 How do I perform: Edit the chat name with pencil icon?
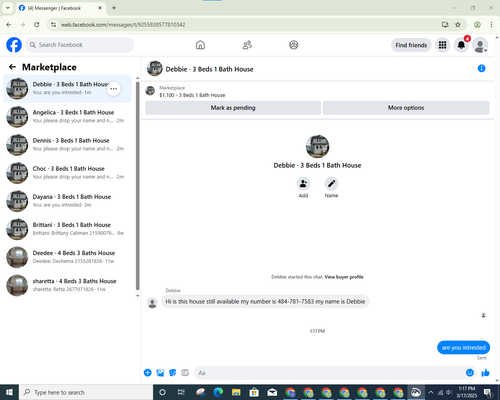click(331, 184)
